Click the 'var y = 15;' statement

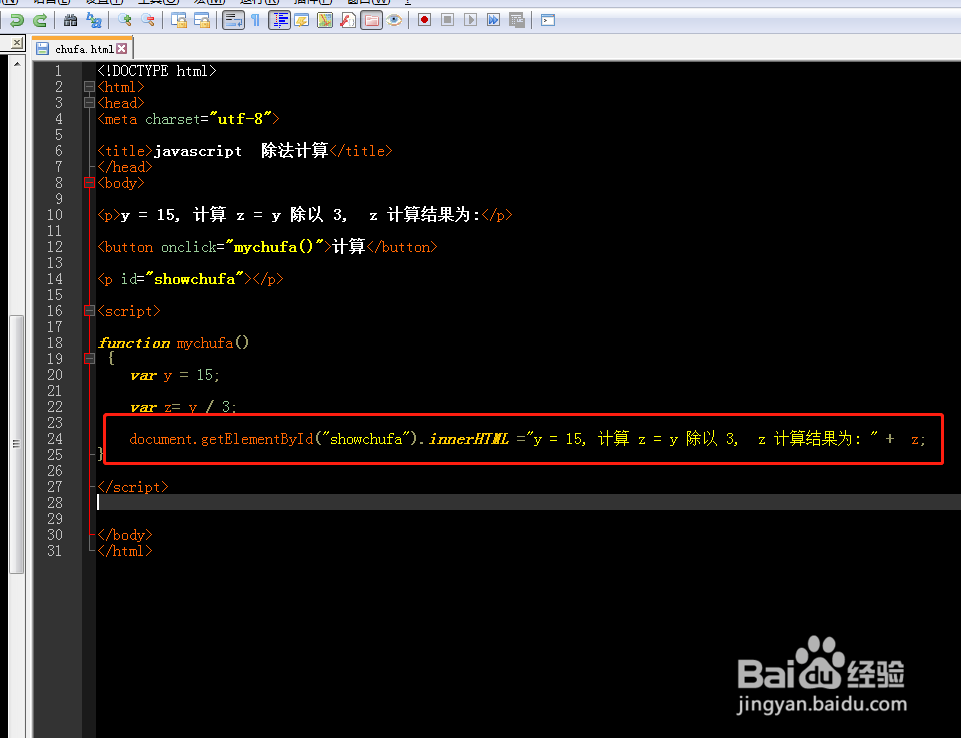coord(175,375)
